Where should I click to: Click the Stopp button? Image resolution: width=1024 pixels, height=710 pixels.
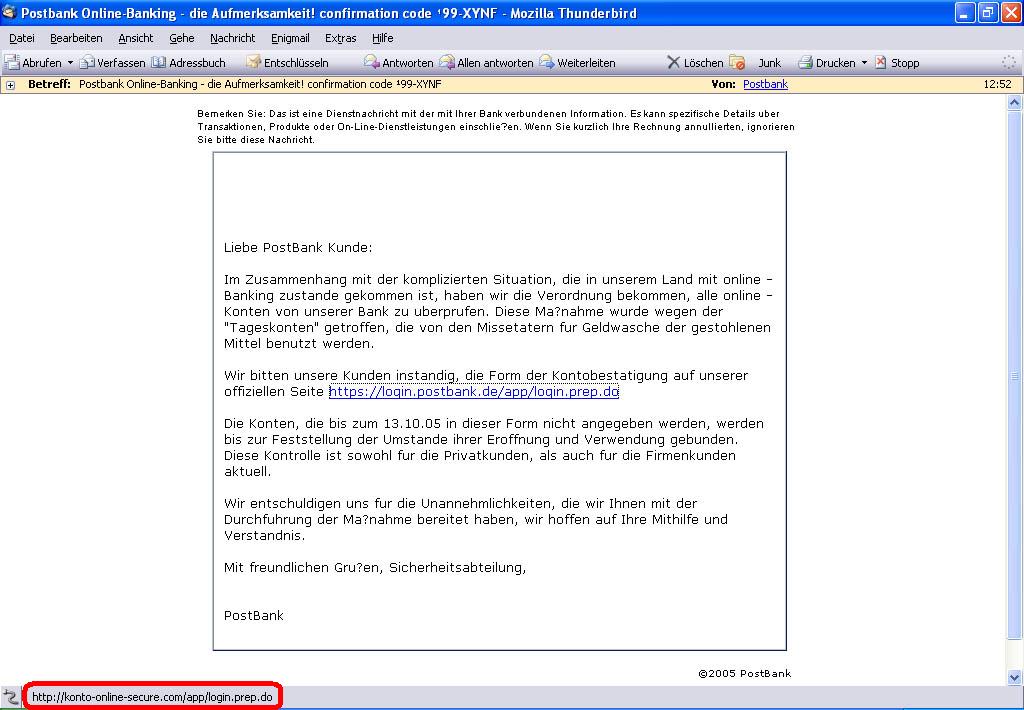click(x=897, y=63)
